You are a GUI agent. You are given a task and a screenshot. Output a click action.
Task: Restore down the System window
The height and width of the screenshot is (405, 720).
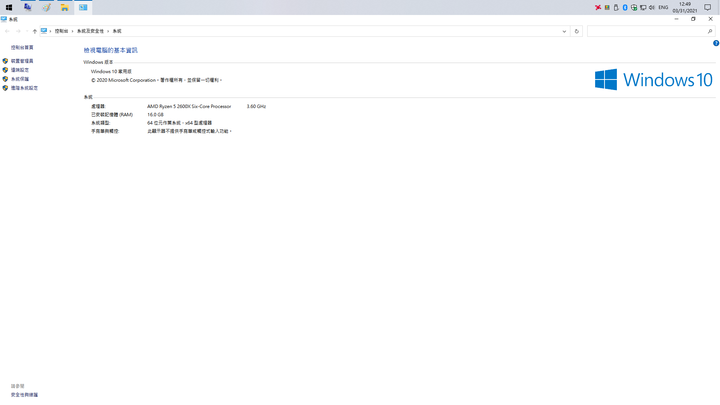click(x=693, y=19)
